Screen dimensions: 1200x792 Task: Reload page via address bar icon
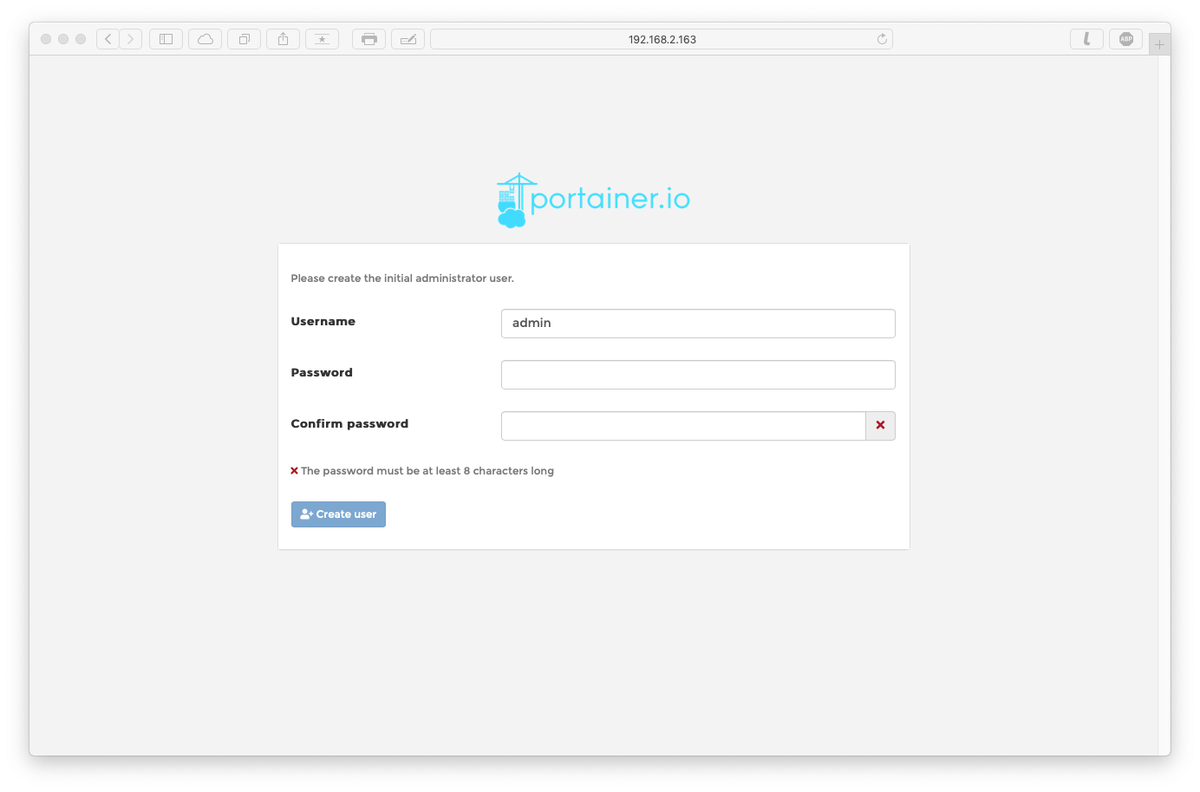[882, 39]
